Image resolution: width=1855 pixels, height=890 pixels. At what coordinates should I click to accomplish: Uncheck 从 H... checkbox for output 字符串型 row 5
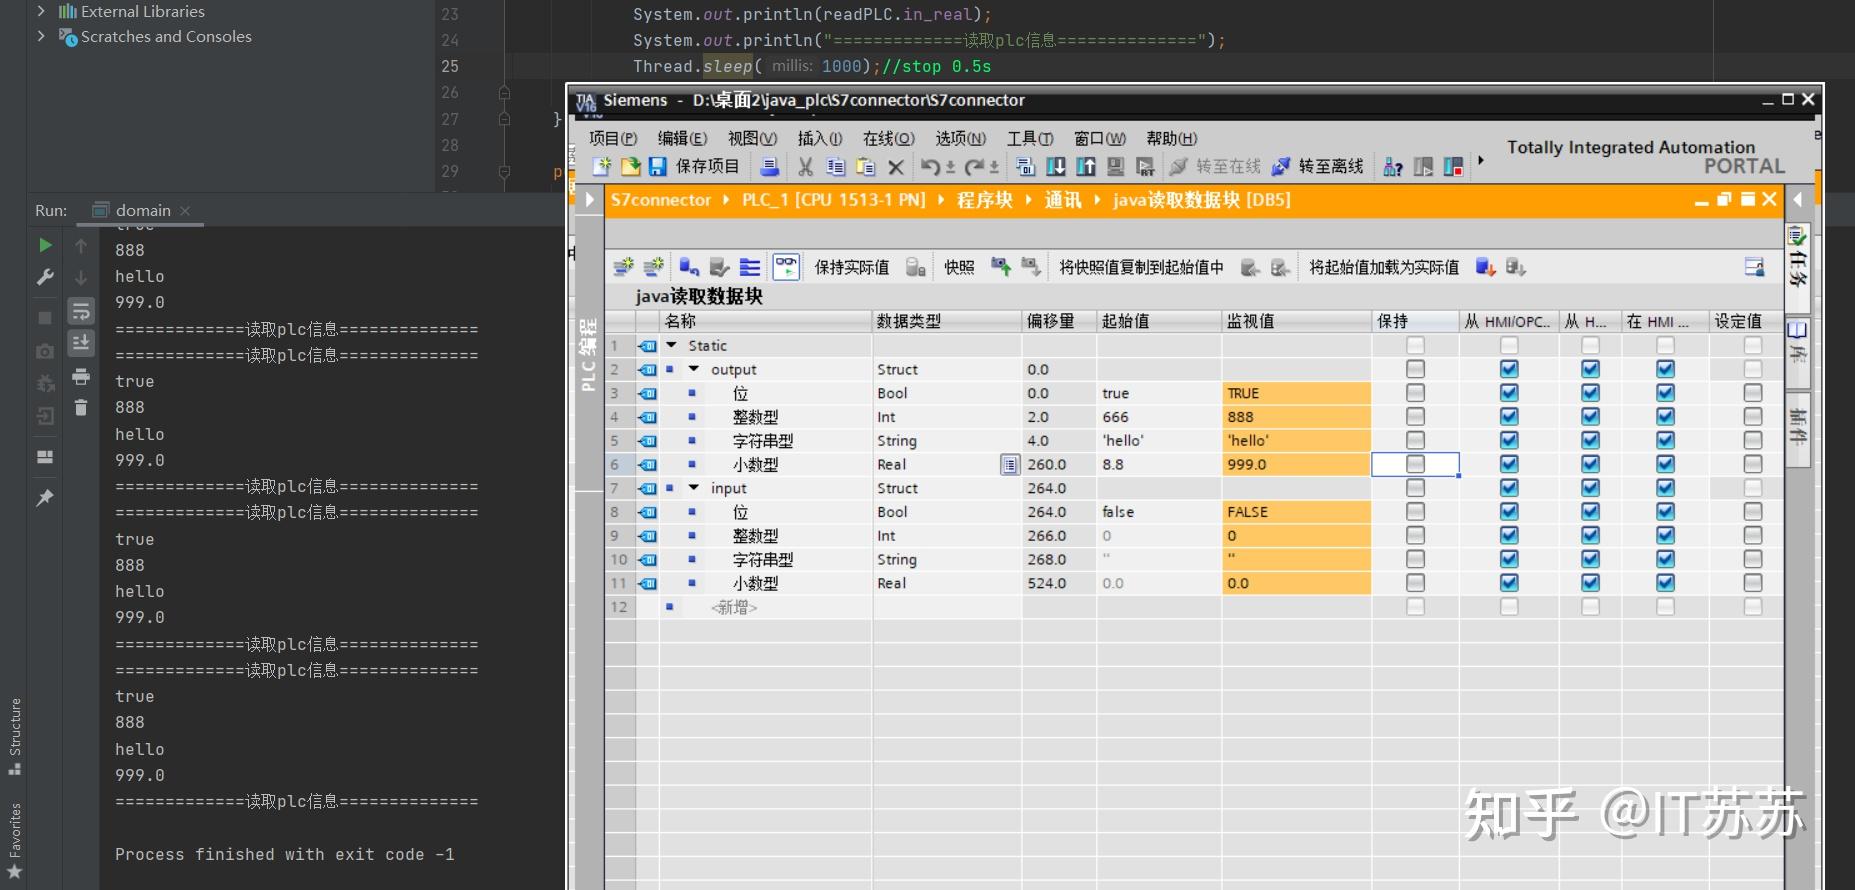pos(1590,441)
